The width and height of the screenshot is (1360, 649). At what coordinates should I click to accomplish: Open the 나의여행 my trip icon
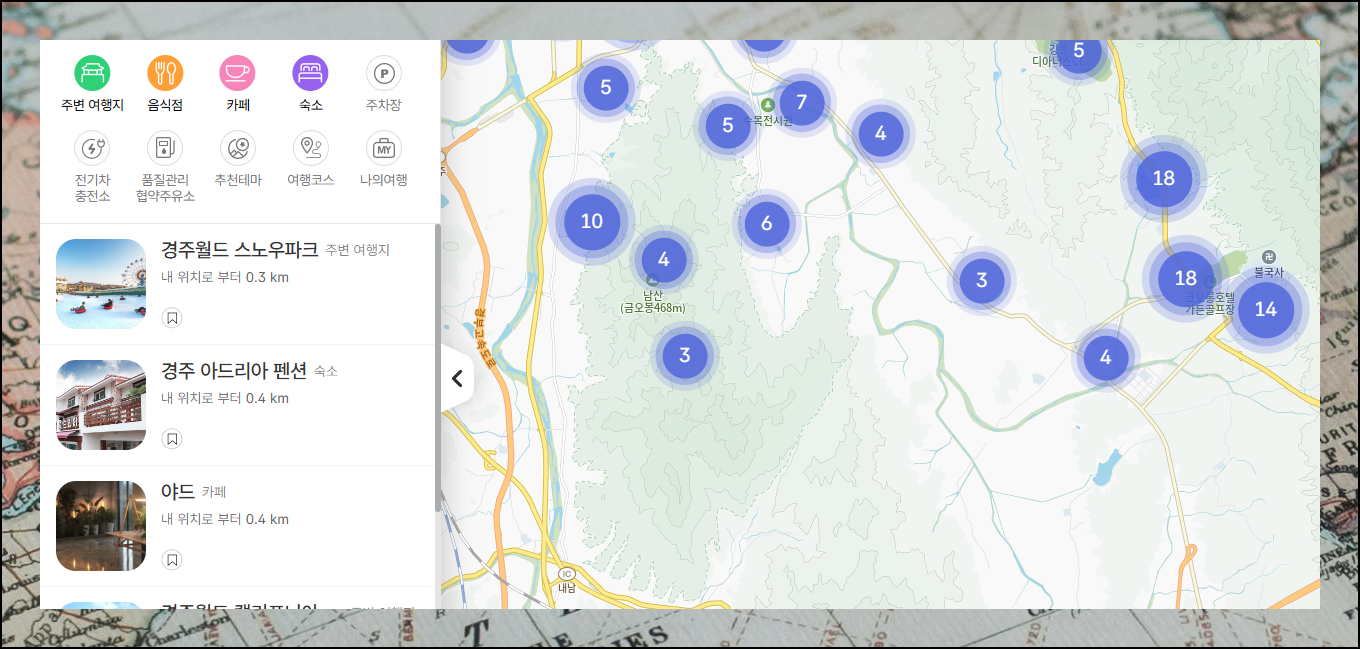[383, 148]
